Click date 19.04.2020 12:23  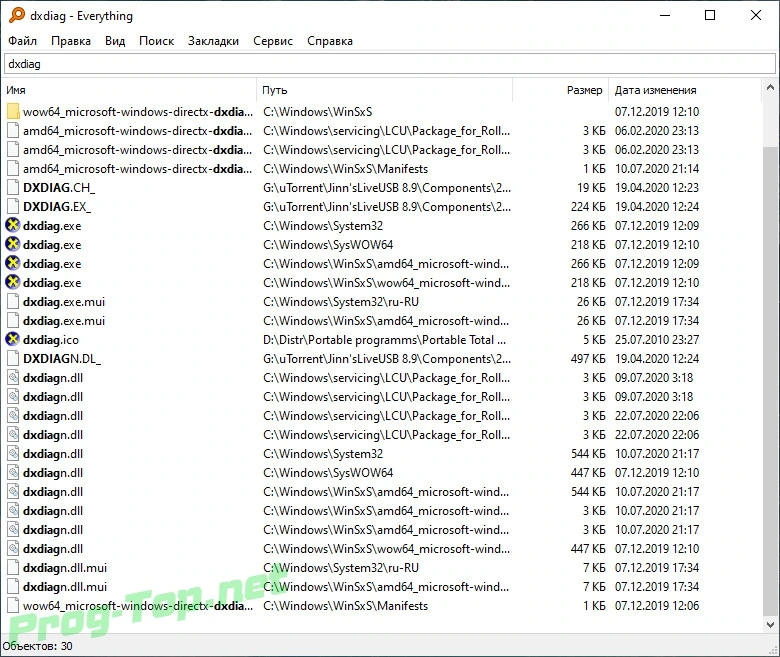(x=657, y=188)
